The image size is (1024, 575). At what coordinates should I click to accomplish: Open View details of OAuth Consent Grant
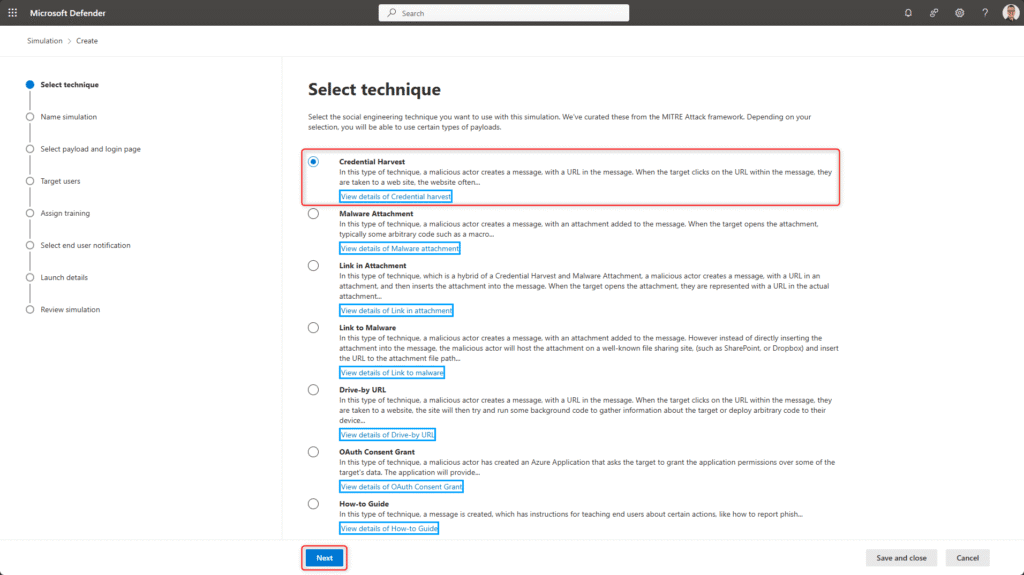pyautogui.click(x=401, y=487)
